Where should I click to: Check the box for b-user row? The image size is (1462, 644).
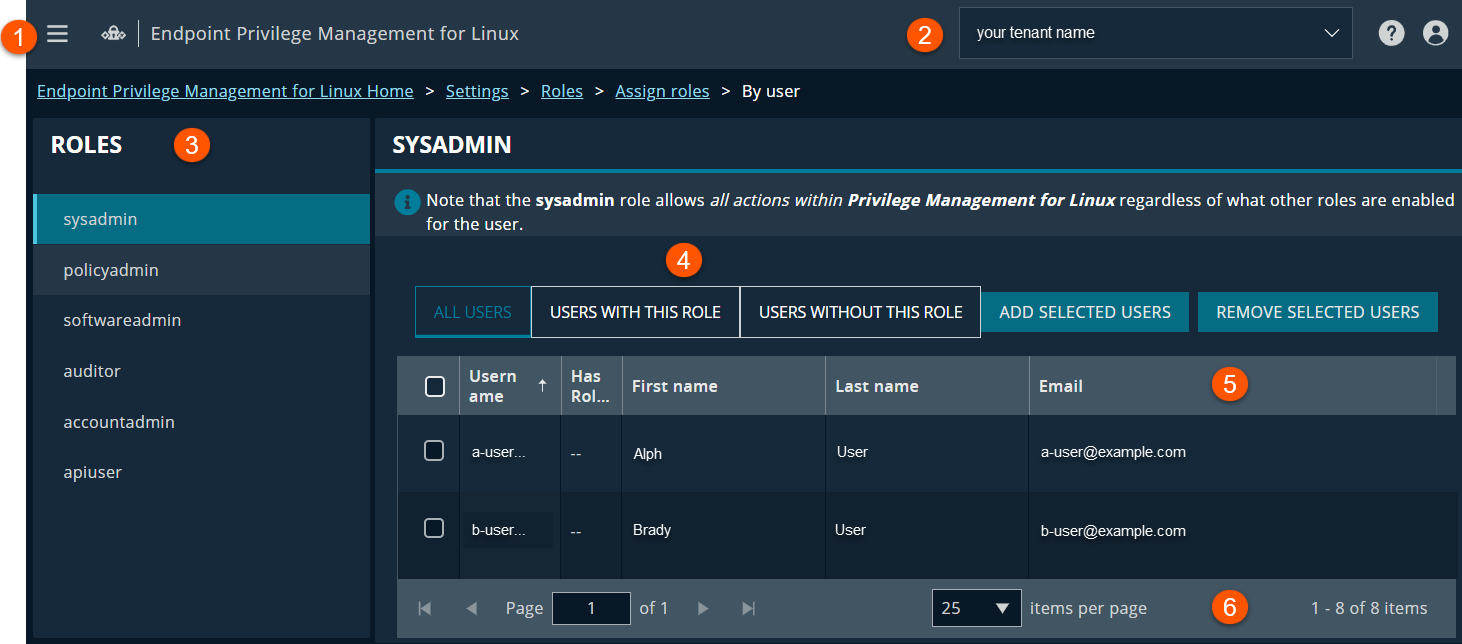(434, 528)
